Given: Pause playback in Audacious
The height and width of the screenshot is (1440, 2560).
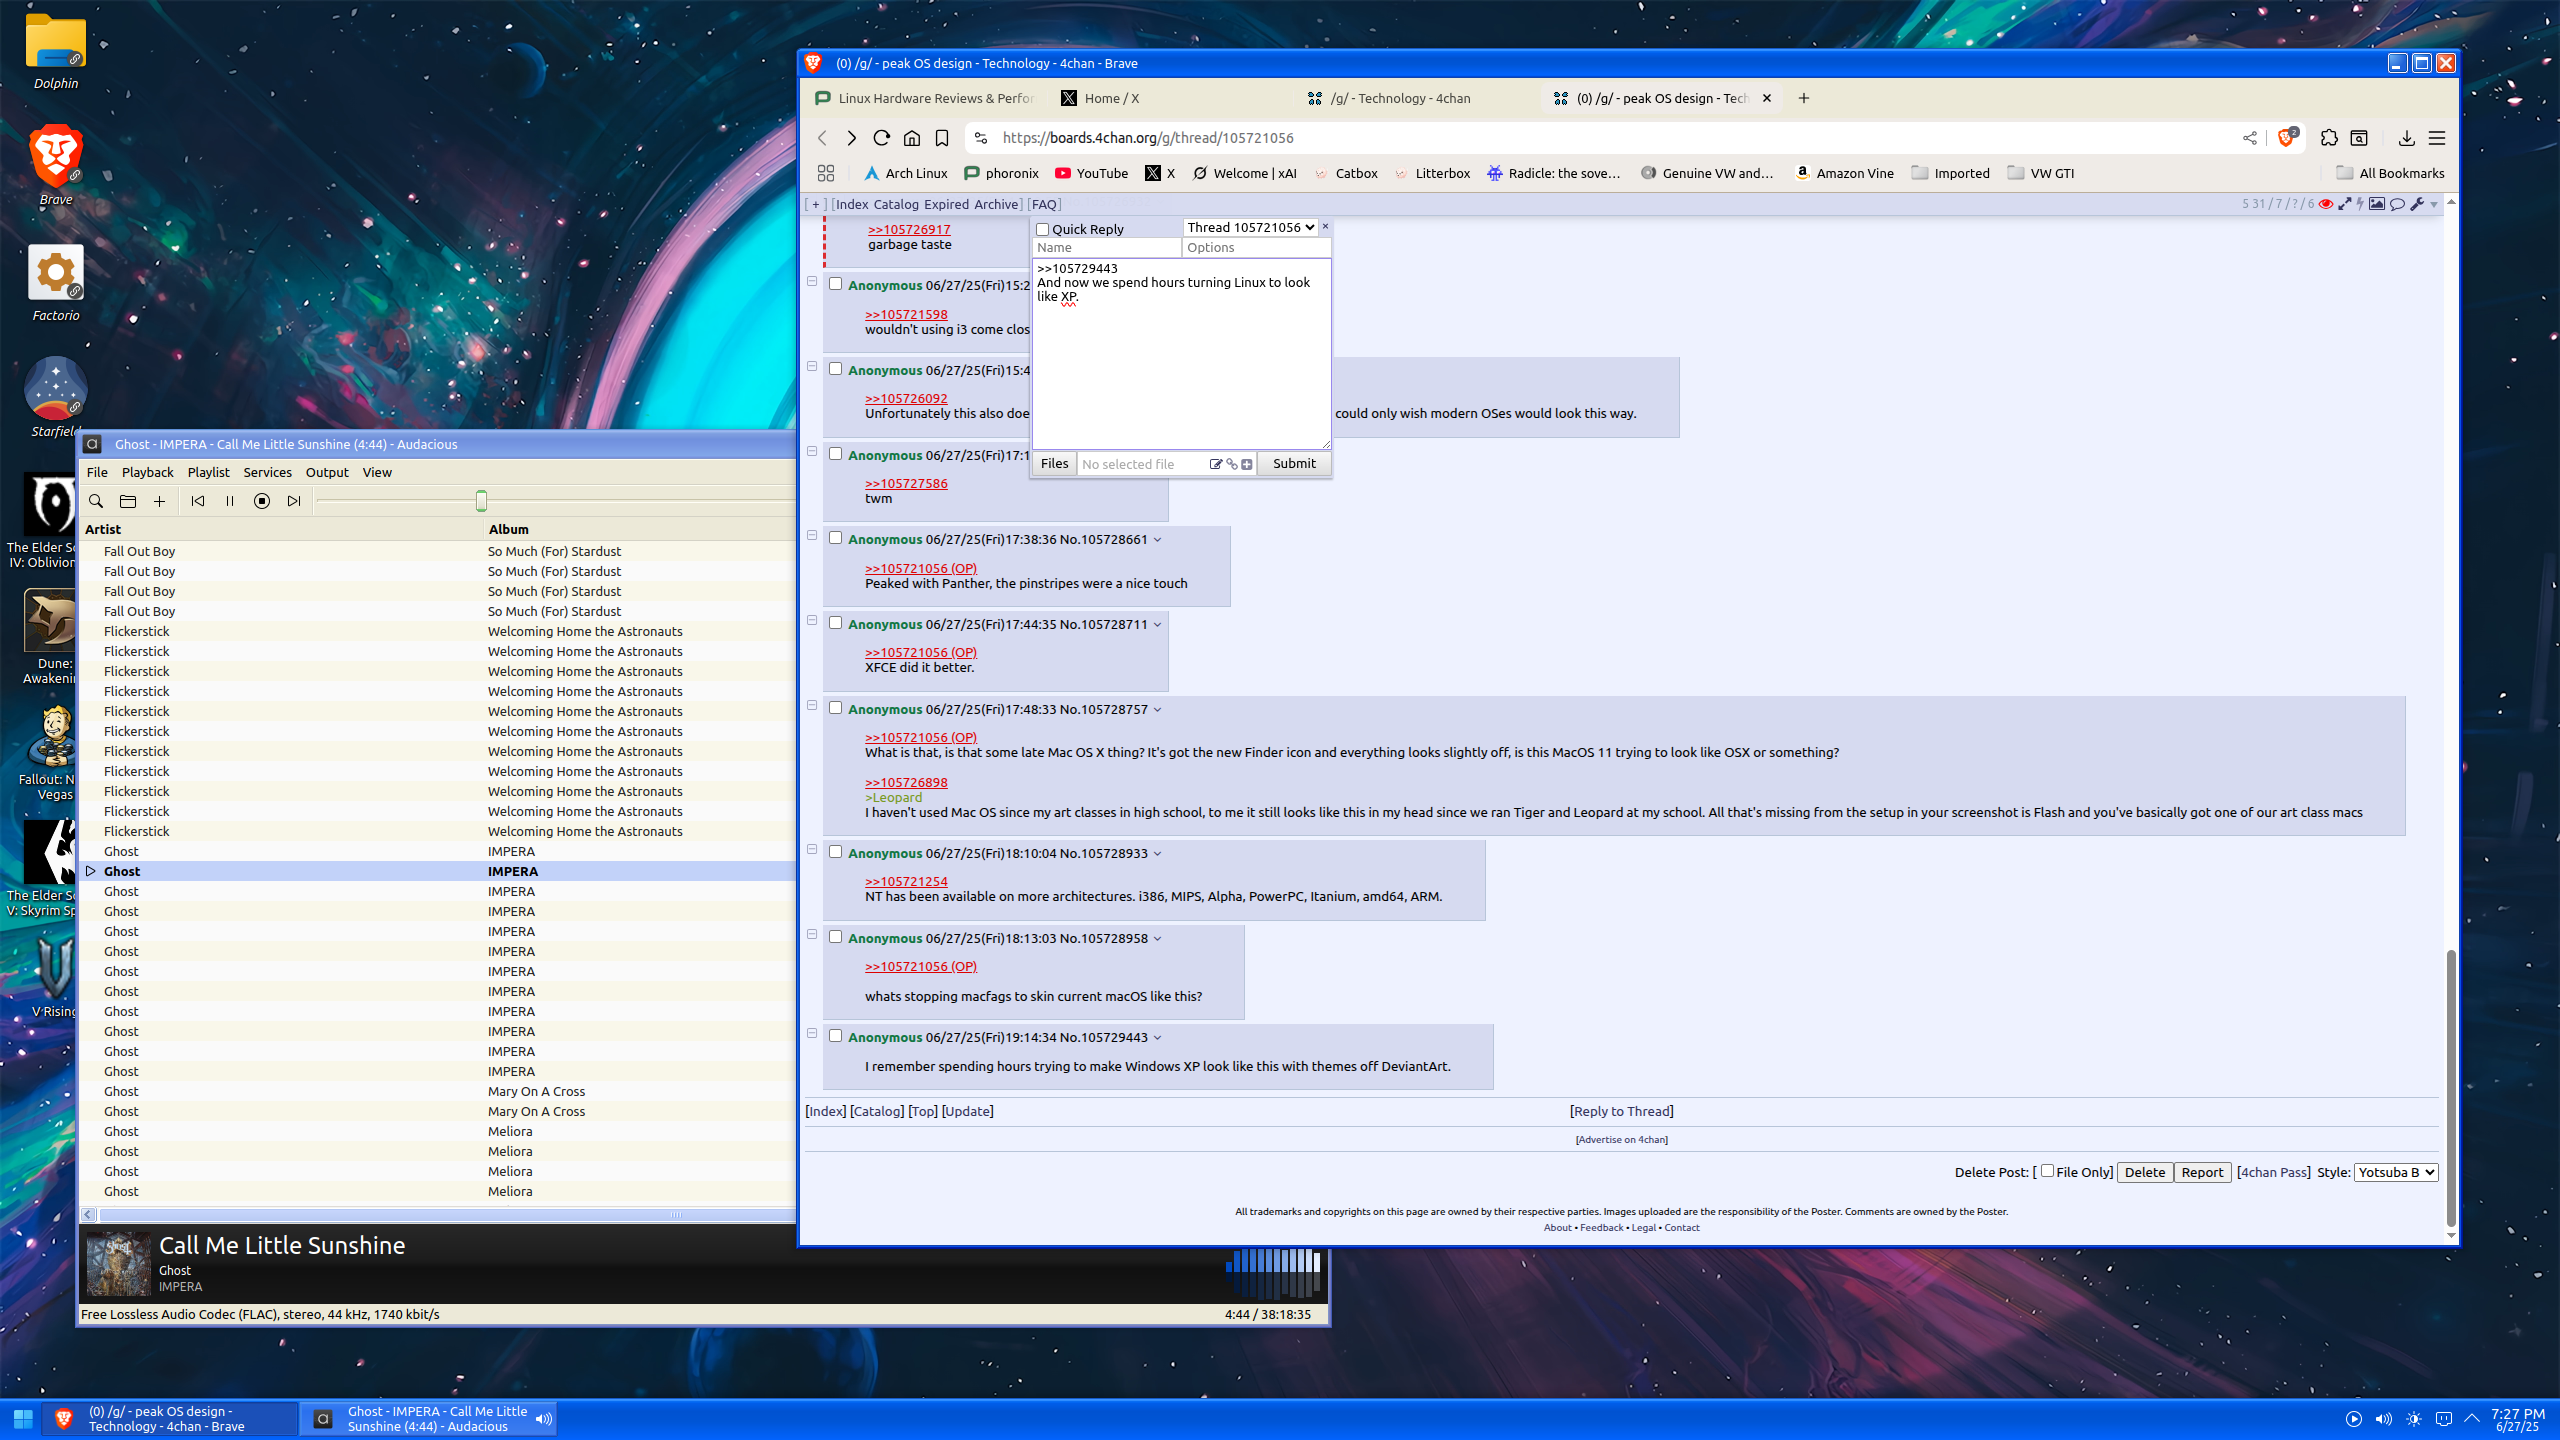Looking at the screenshot, I should (x=230, y=501).
